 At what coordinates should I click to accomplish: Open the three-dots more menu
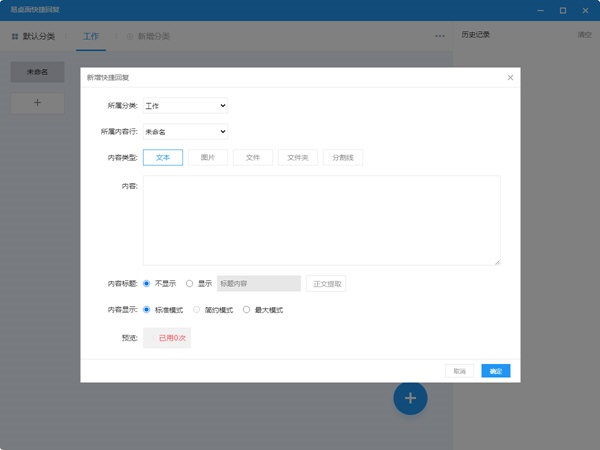click(x=440, y=36)
